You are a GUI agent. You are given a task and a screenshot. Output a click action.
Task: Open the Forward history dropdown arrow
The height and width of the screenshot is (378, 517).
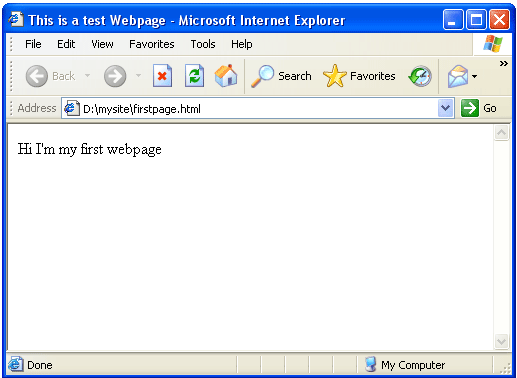(x=138, y=76)
